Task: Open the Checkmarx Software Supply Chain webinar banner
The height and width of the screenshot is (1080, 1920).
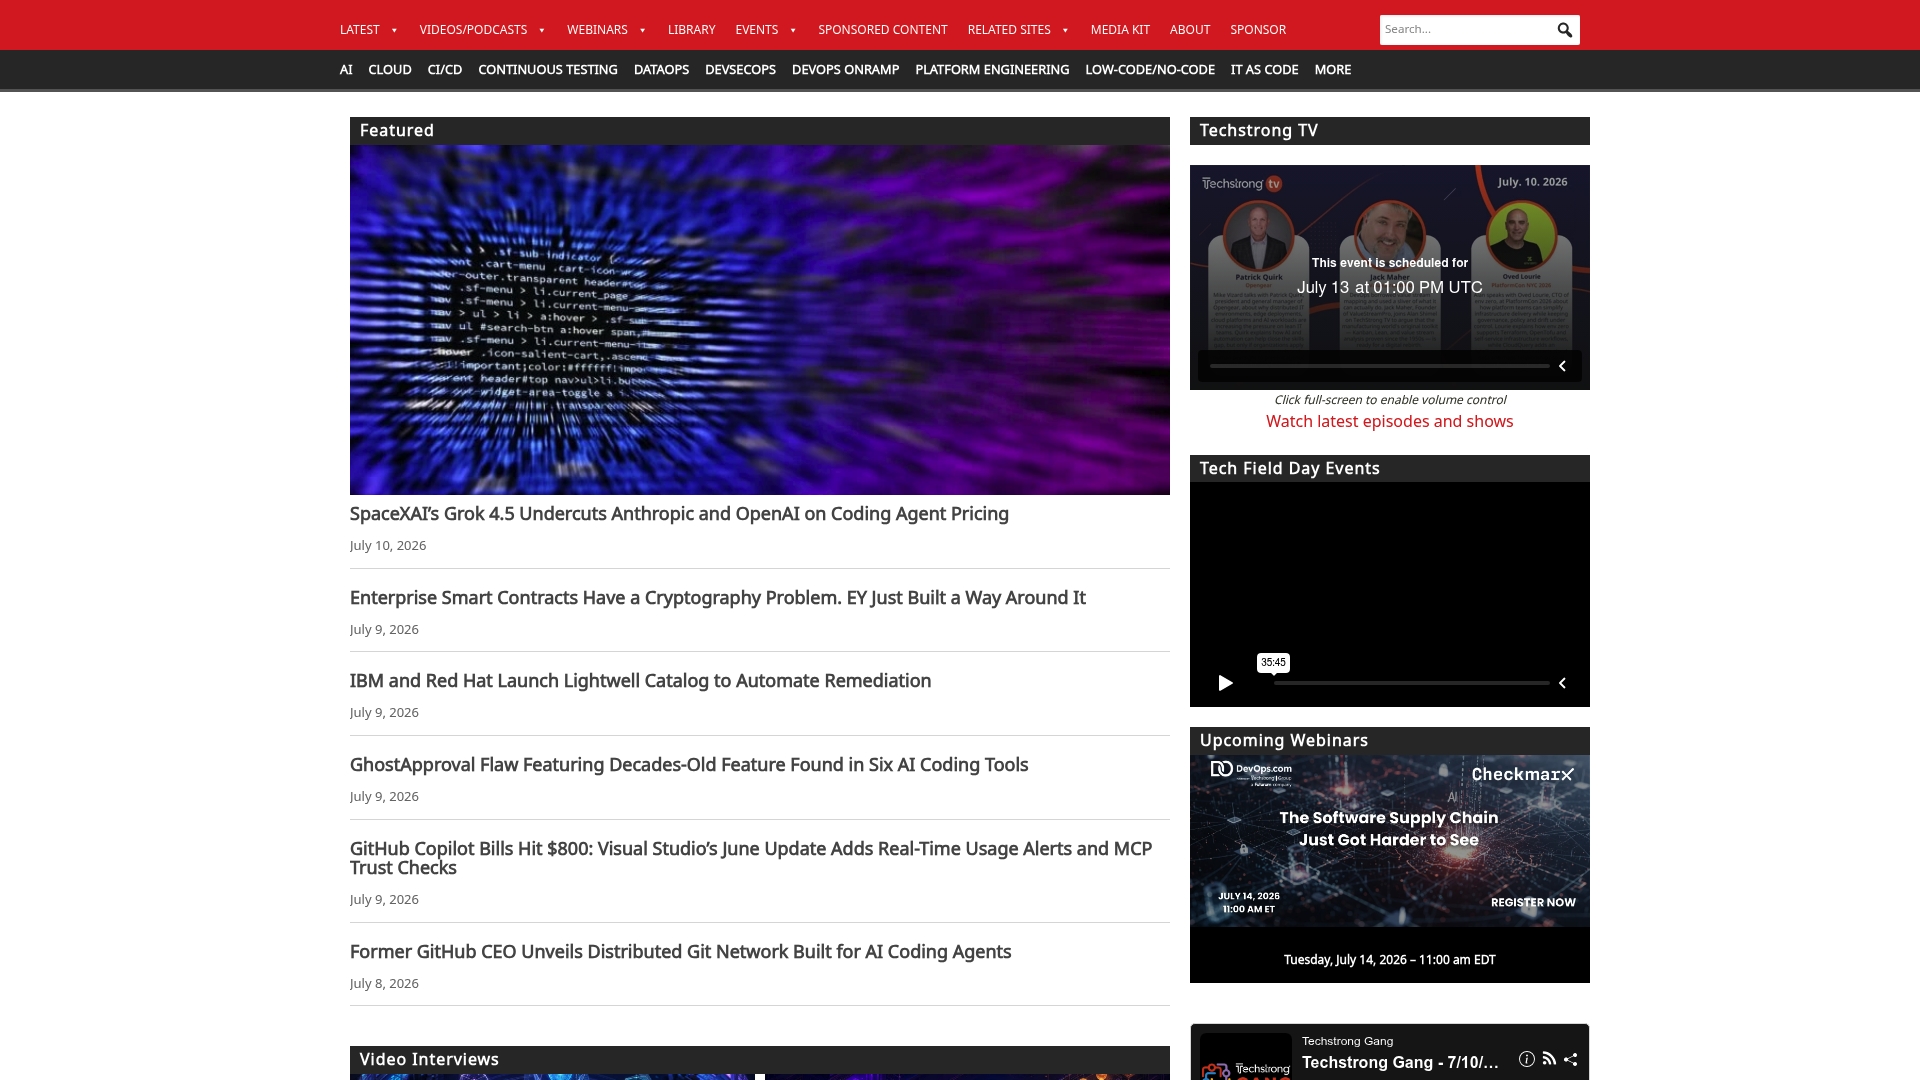Action: point(1390,841)
